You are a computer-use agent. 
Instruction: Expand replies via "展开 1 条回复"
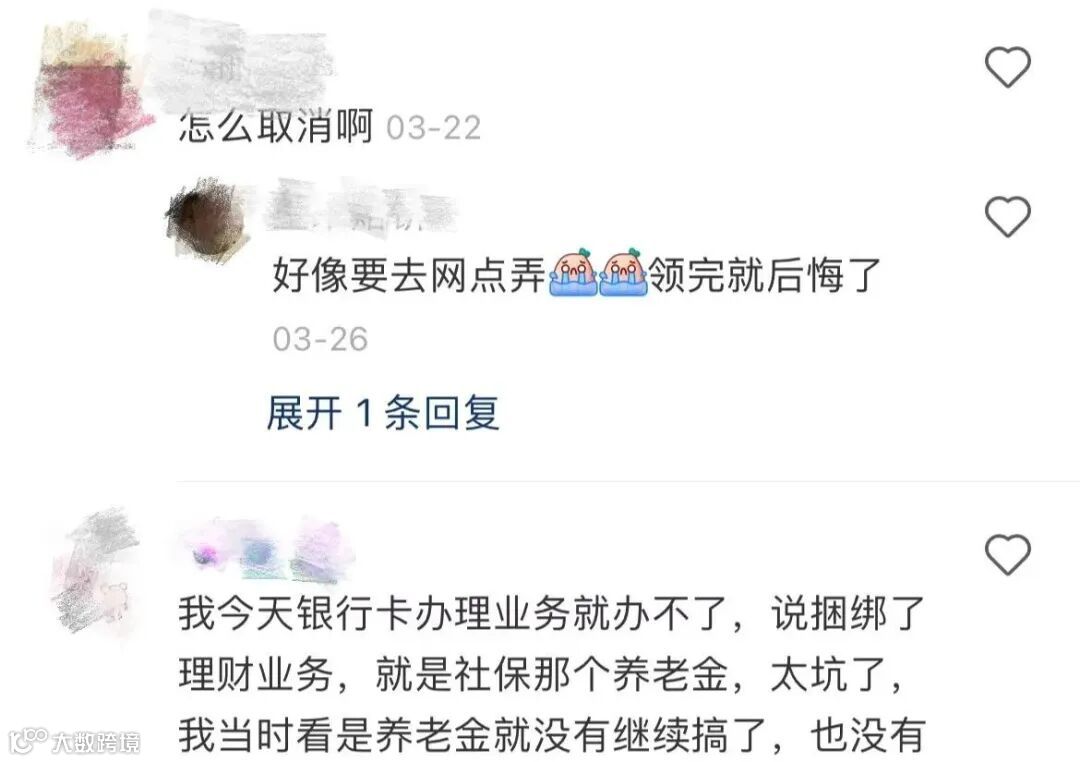tap(383, 413)
